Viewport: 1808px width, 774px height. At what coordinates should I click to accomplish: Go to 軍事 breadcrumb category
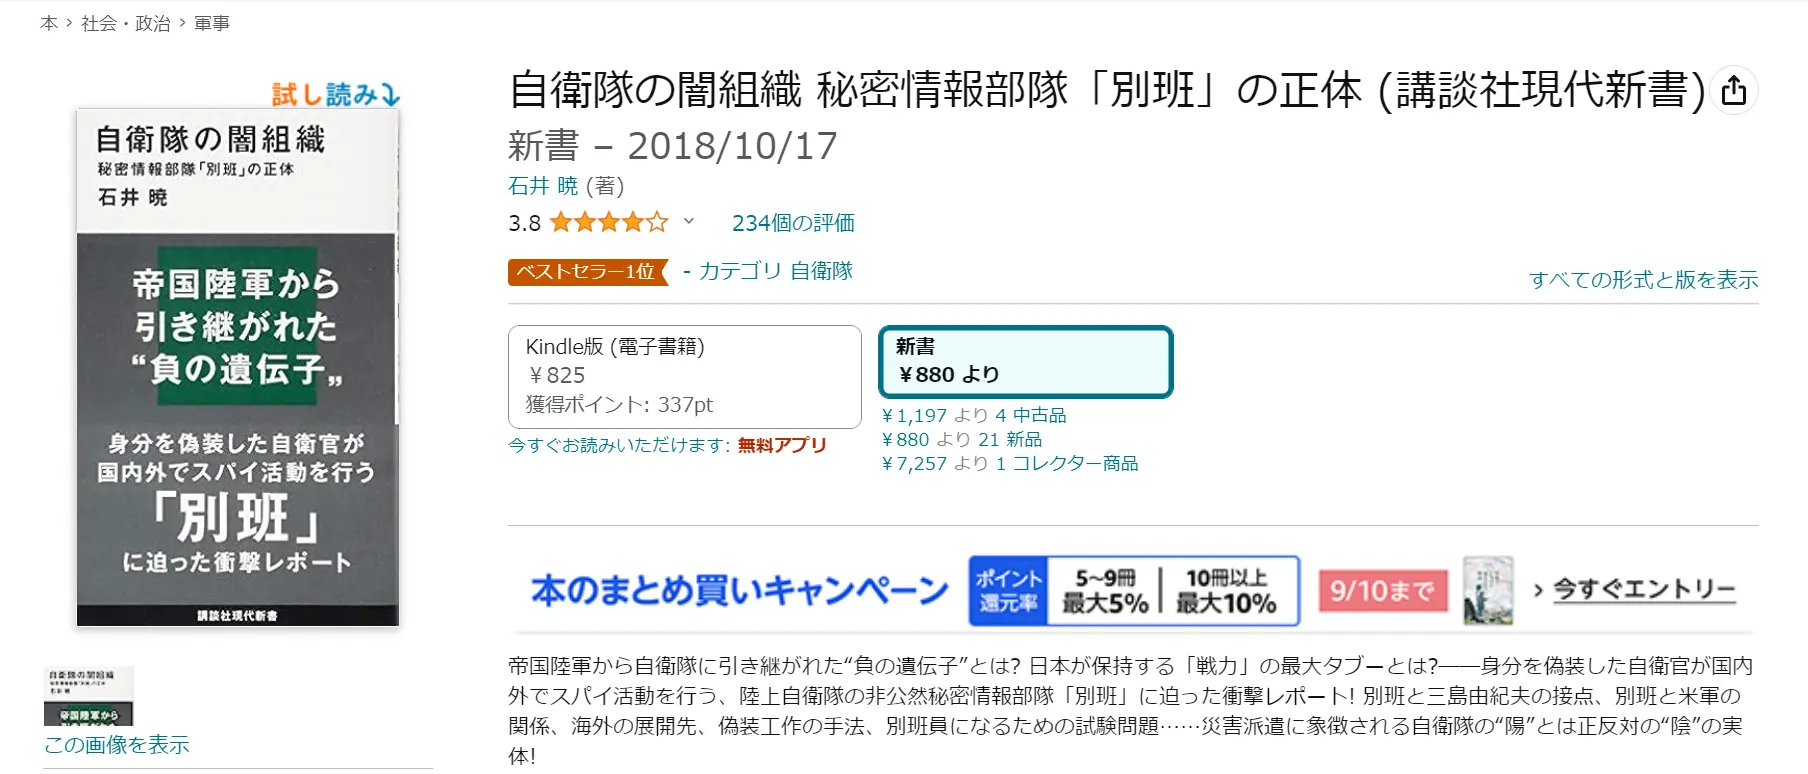[212, 23]
